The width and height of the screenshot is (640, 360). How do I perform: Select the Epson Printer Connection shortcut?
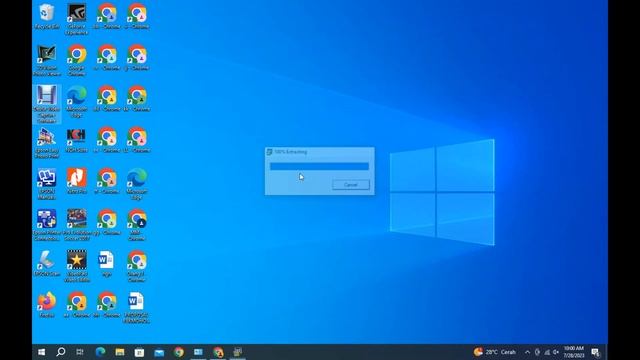(47, 225)
